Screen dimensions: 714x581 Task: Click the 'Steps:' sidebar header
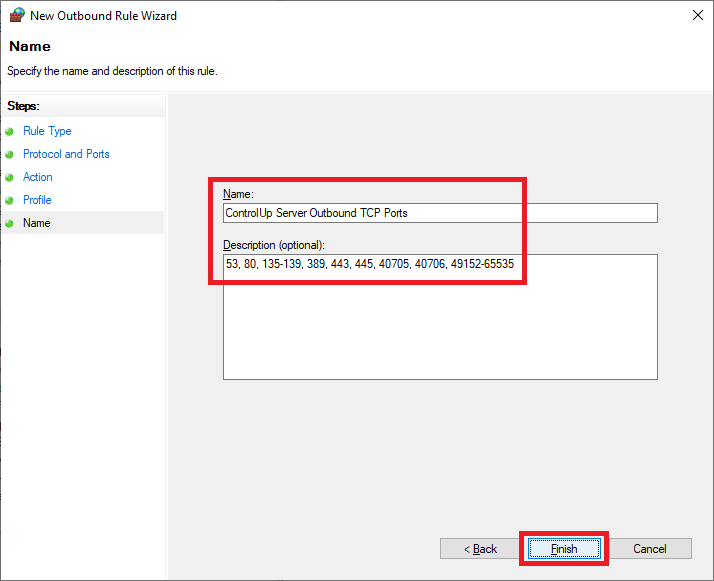pos(23,106)
